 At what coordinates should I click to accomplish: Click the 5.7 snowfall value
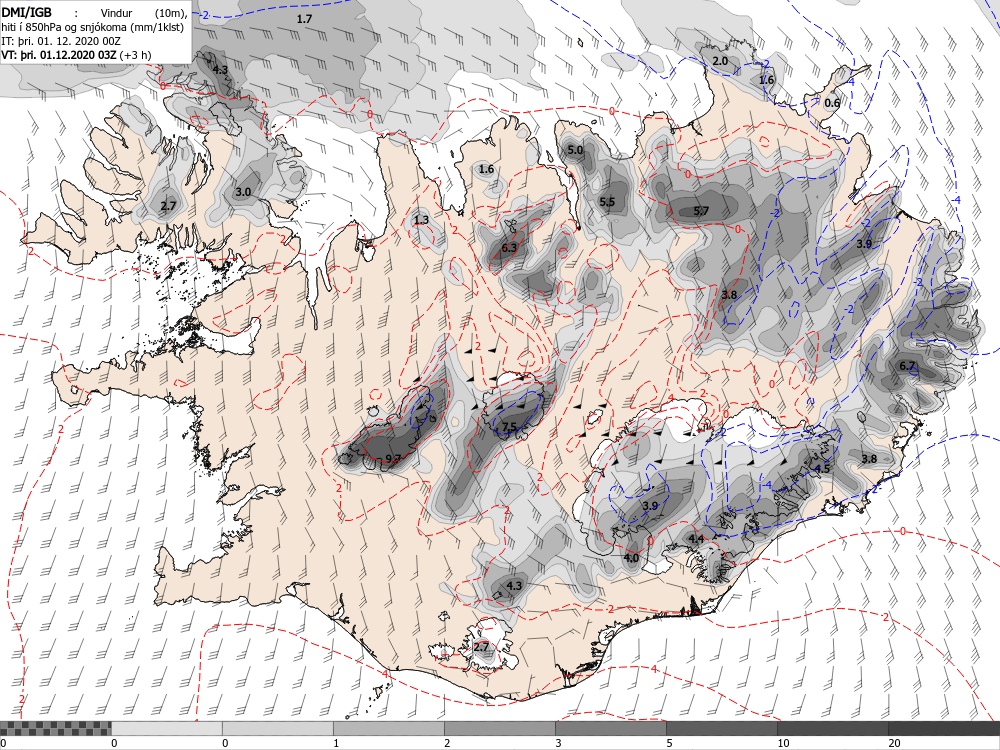click(702, 210)
